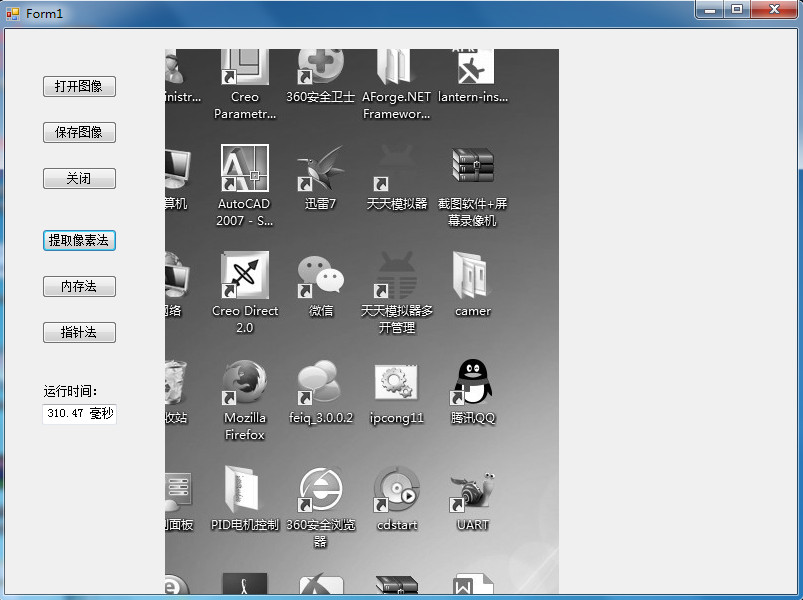Click the Form1 title bar icon

click(x=12, y=14)
